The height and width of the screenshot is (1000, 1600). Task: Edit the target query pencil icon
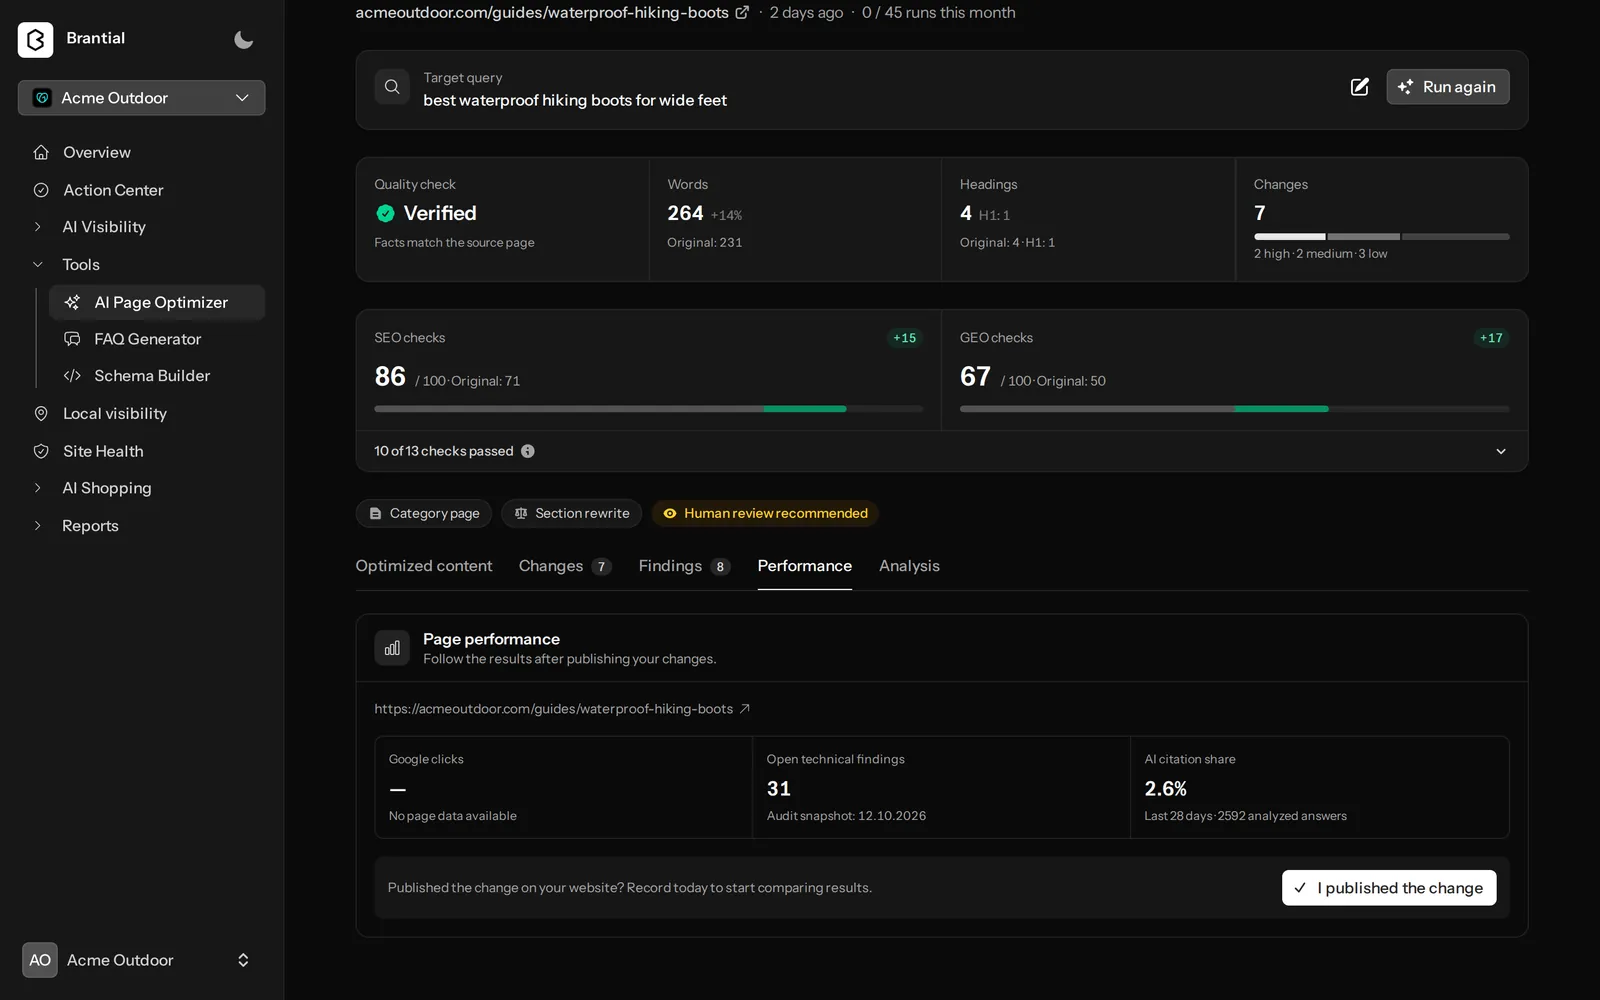[1360, 87]
